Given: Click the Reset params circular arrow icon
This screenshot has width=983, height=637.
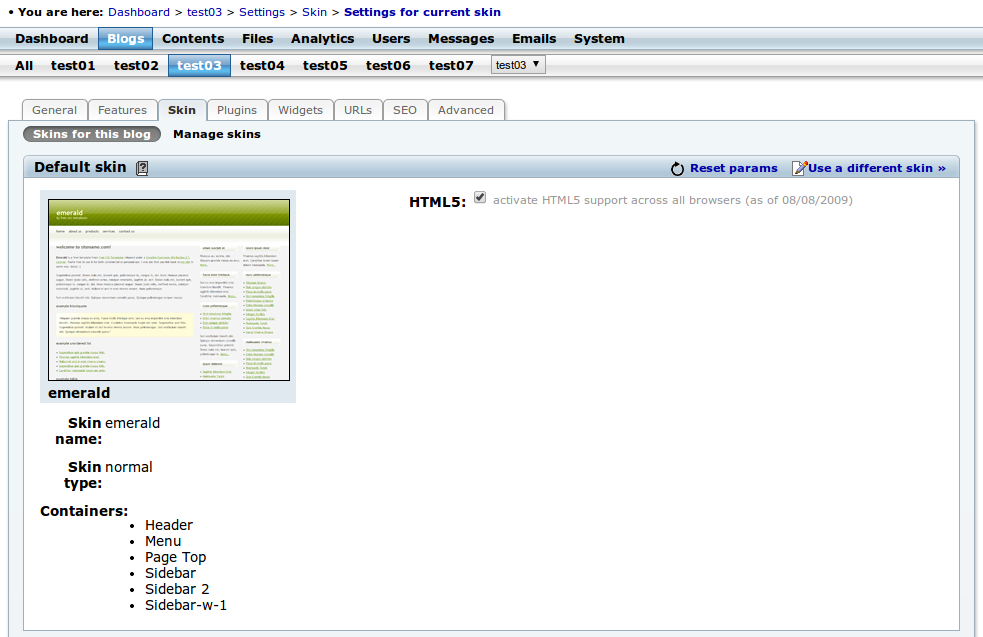Looking at the screenshot, I should [677, 169].
